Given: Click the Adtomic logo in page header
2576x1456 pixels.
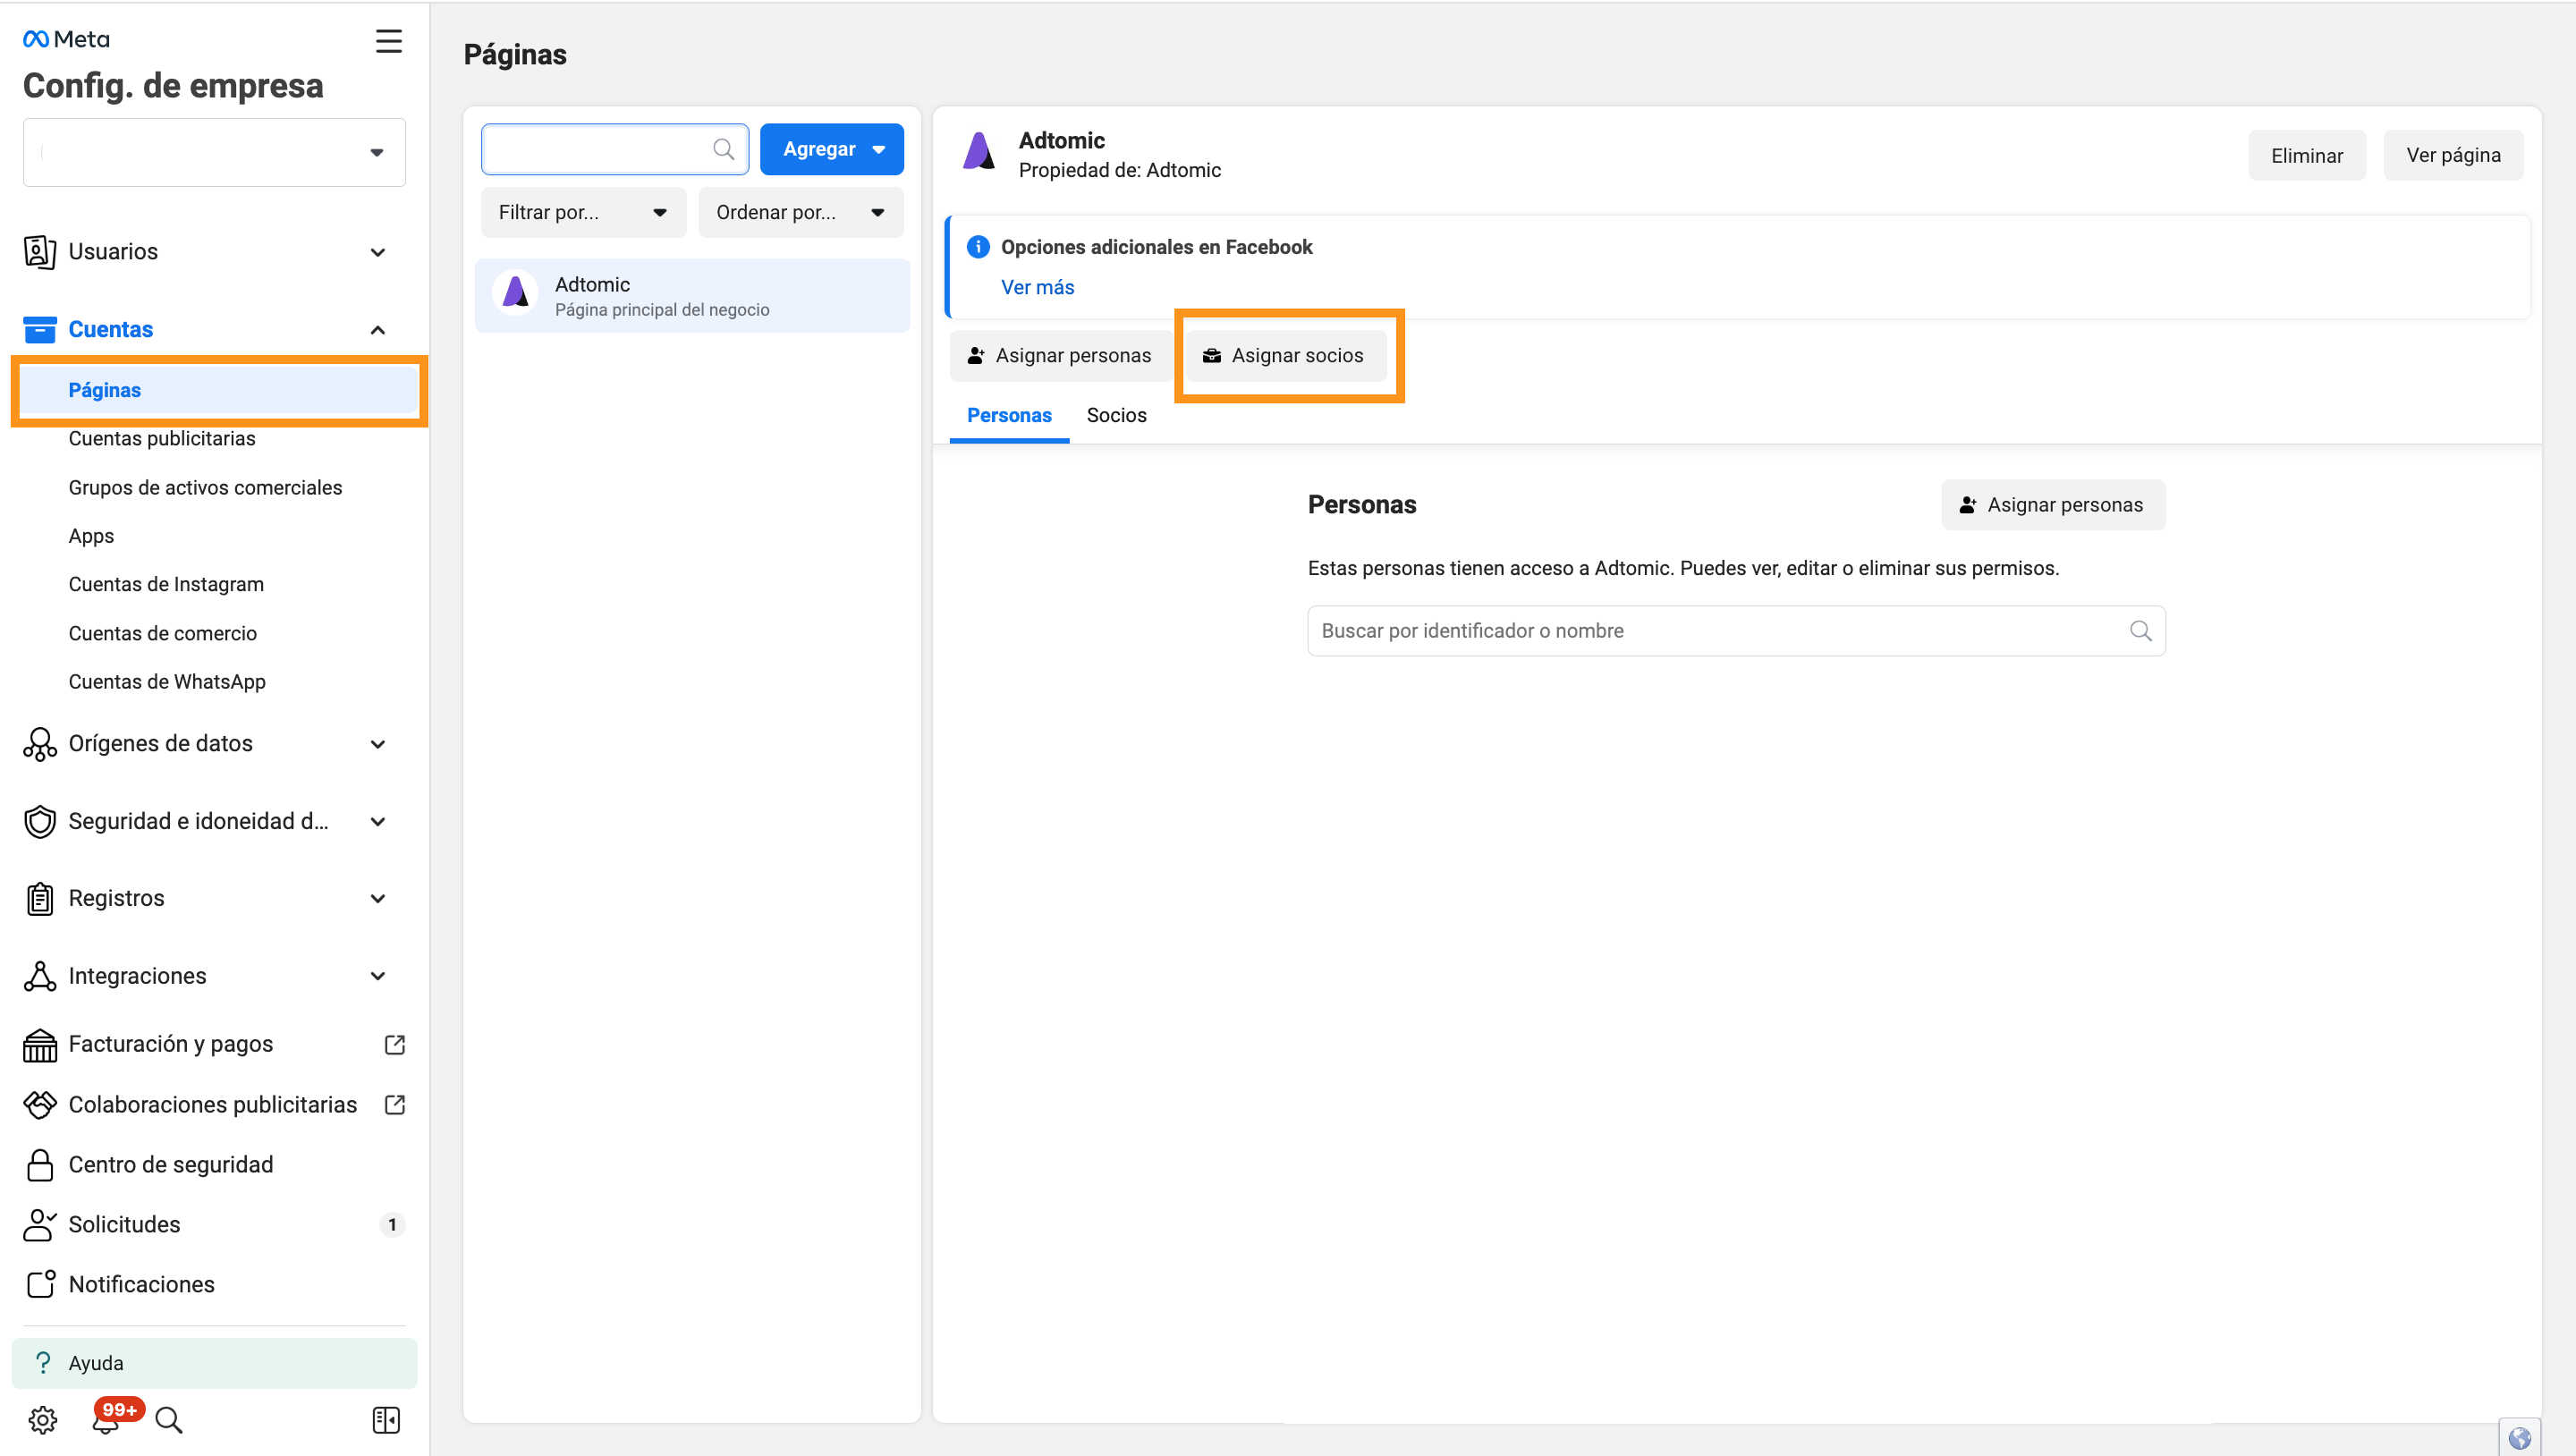Looking at the screenshot, I should tap(979, 152).
